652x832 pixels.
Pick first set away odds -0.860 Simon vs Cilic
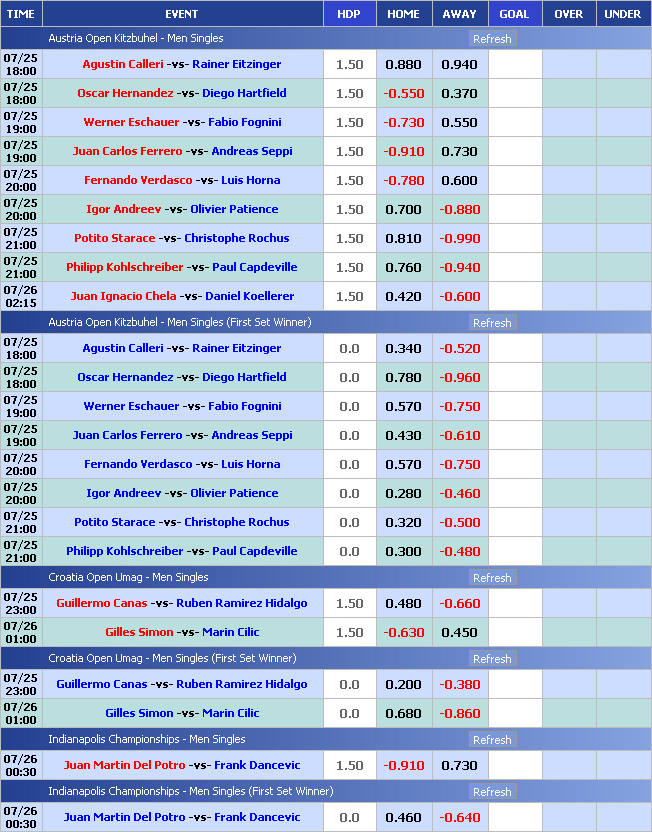459,713
